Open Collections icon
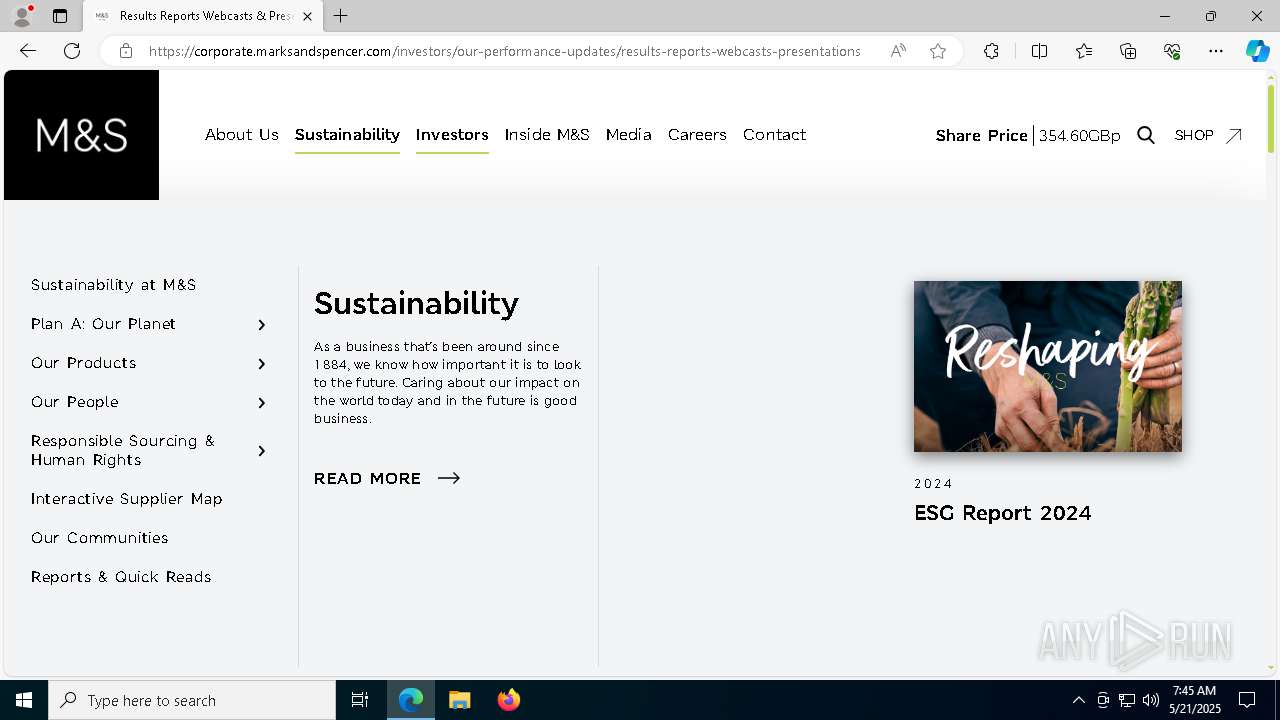Image resolution: width=1280 pixels, height=720 pixels. pyautogui.click(x=1128, y=51)
